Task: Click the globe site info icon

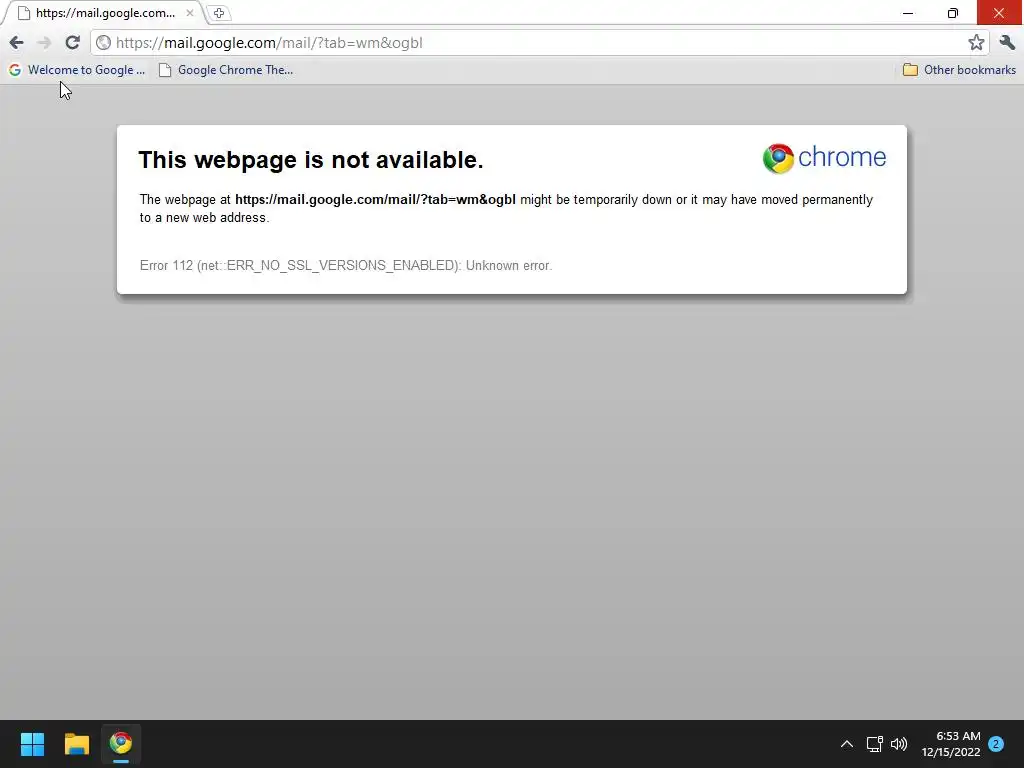Action: pos(103,42)
